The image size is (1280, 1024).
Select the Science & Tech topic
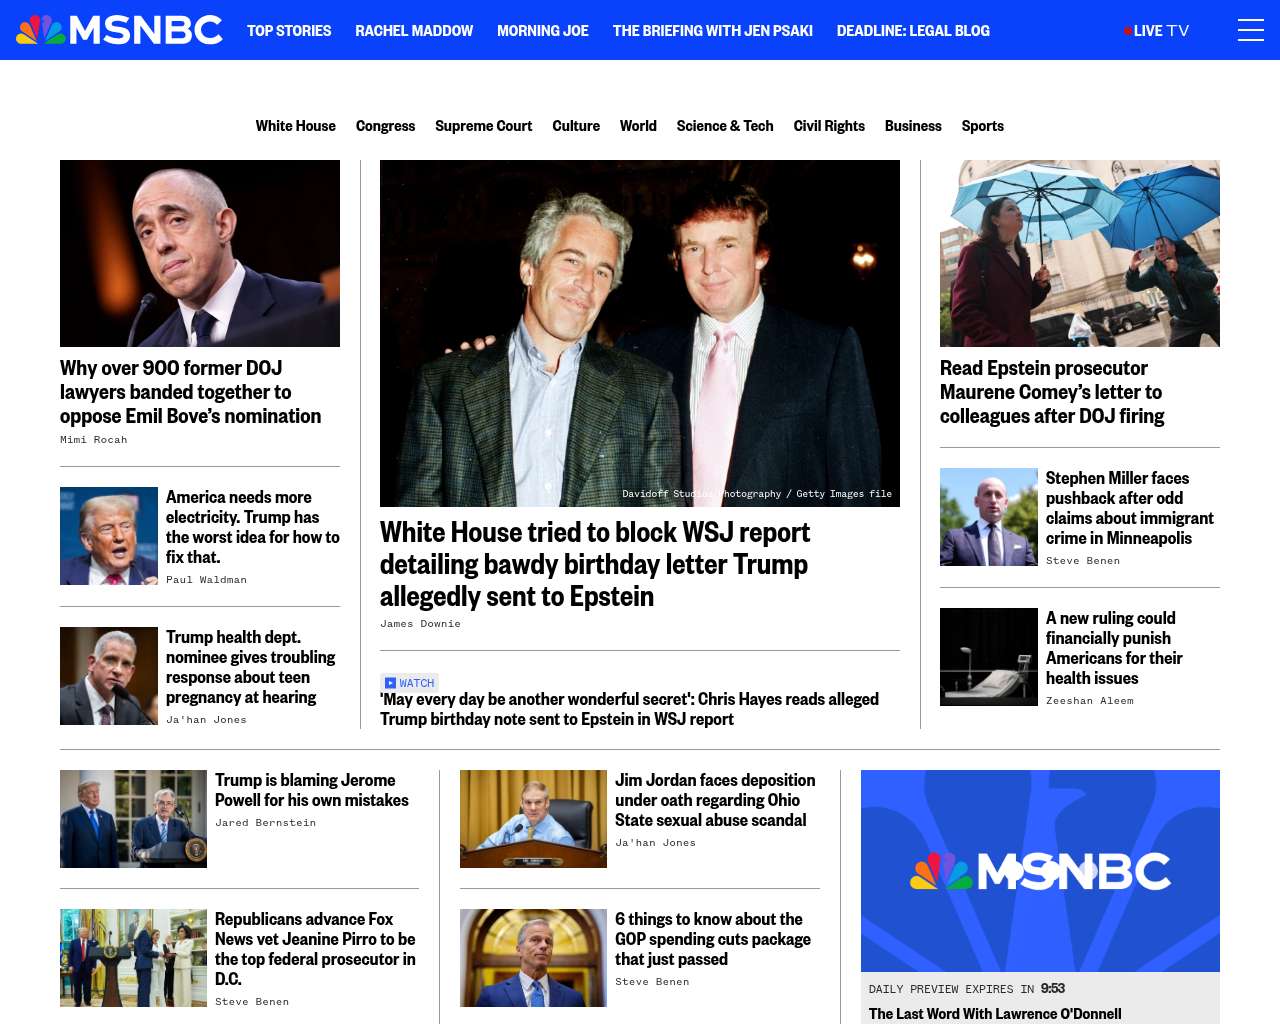tap(725, 126)
